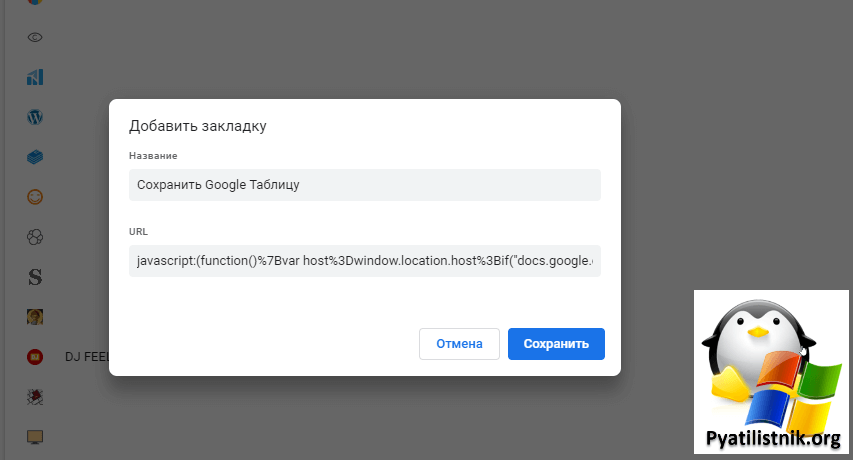Click the WordPress bookmark favicon

pos(35,117)
